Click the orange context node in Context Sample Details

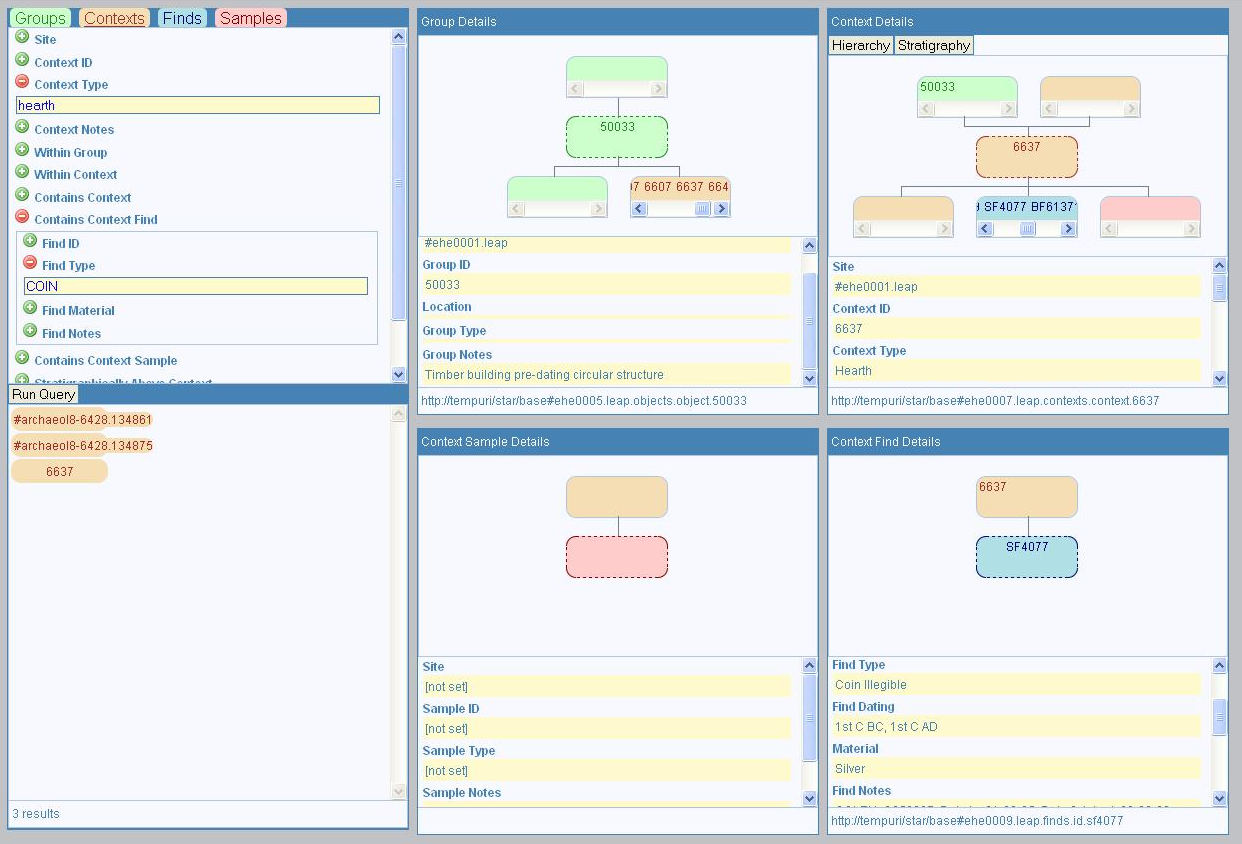(x=617, y=497)
